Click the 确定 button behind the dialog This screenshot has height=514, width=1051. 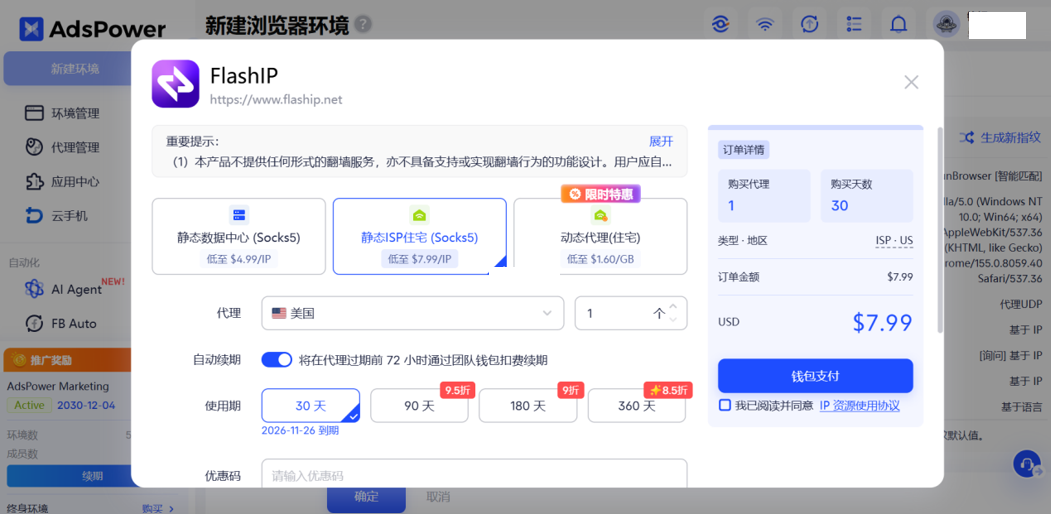pyautogui.click(x=366, y=497)
